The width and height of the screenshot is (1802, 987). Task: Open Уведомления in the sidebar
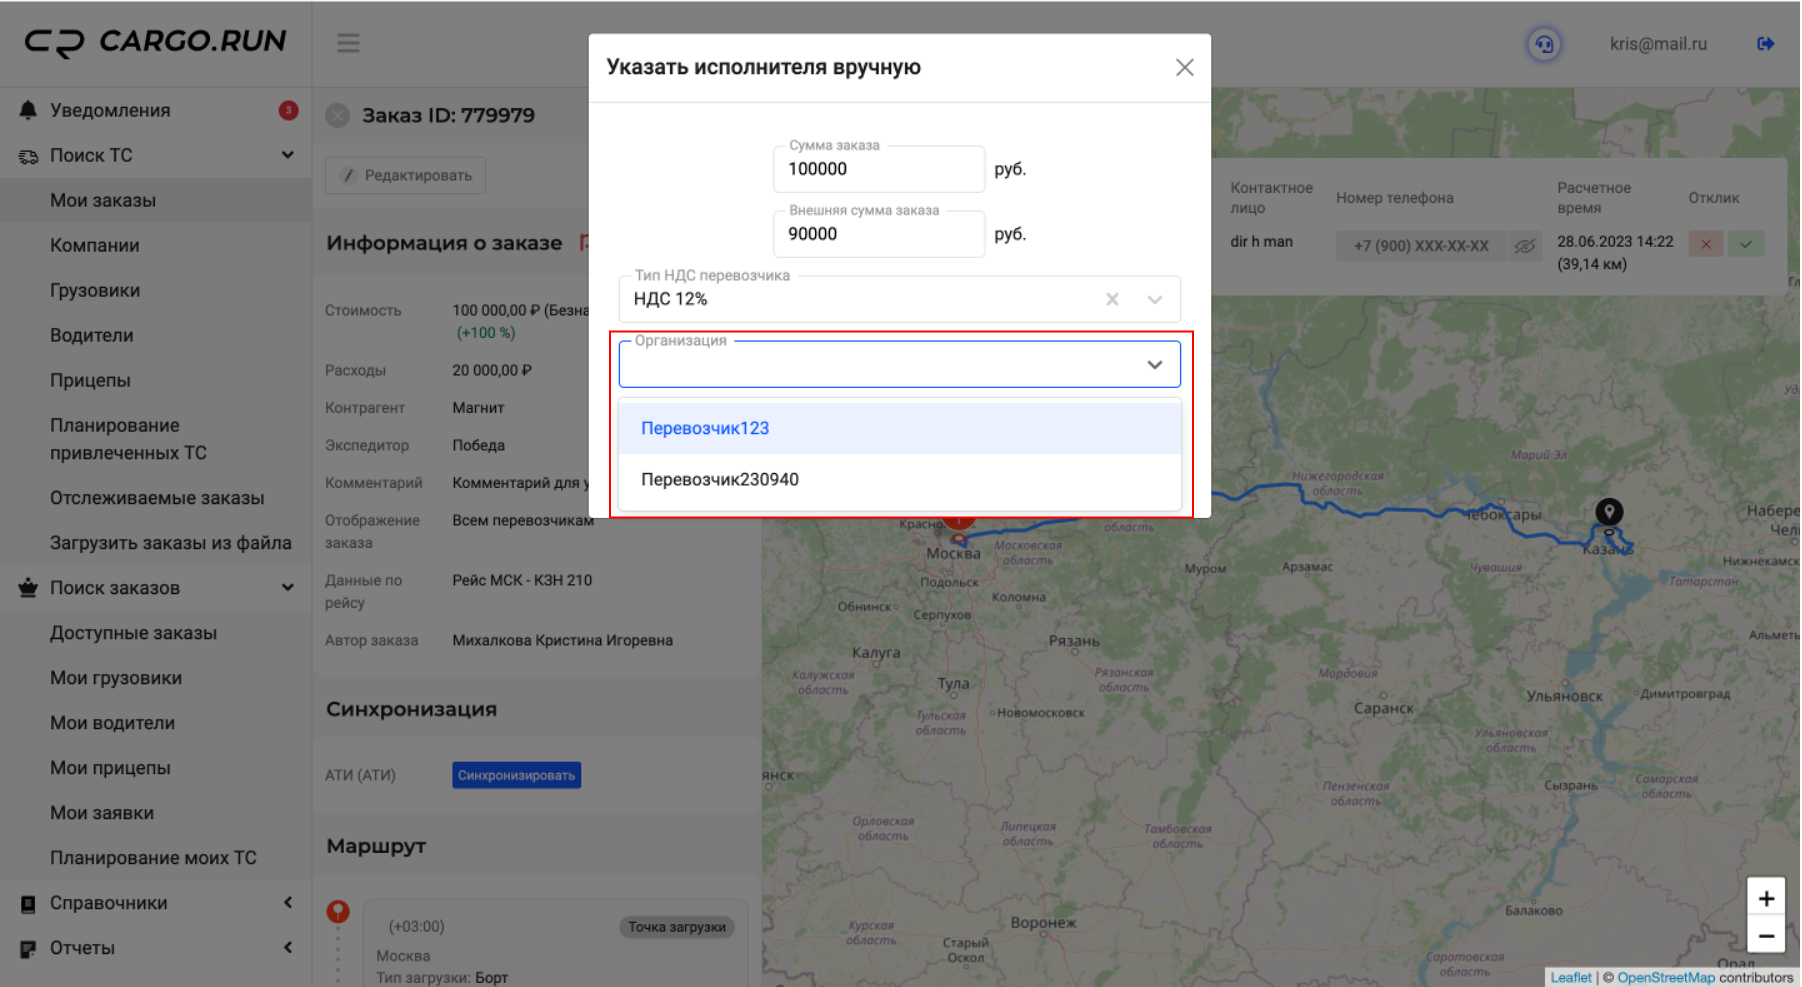point(110,110)
